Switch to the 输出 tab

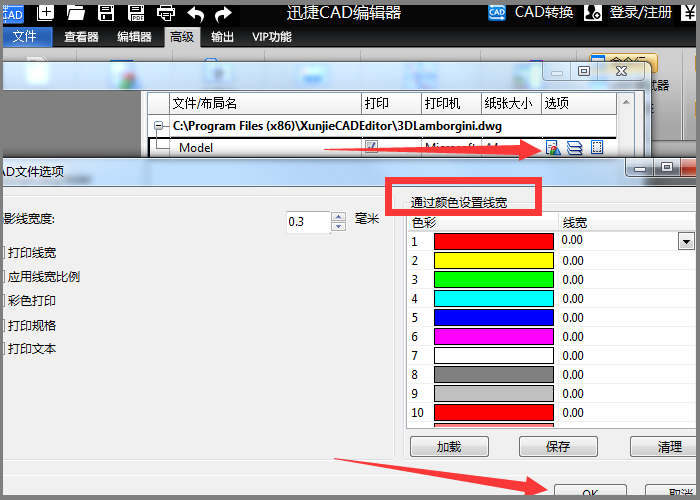coord(222,37)
